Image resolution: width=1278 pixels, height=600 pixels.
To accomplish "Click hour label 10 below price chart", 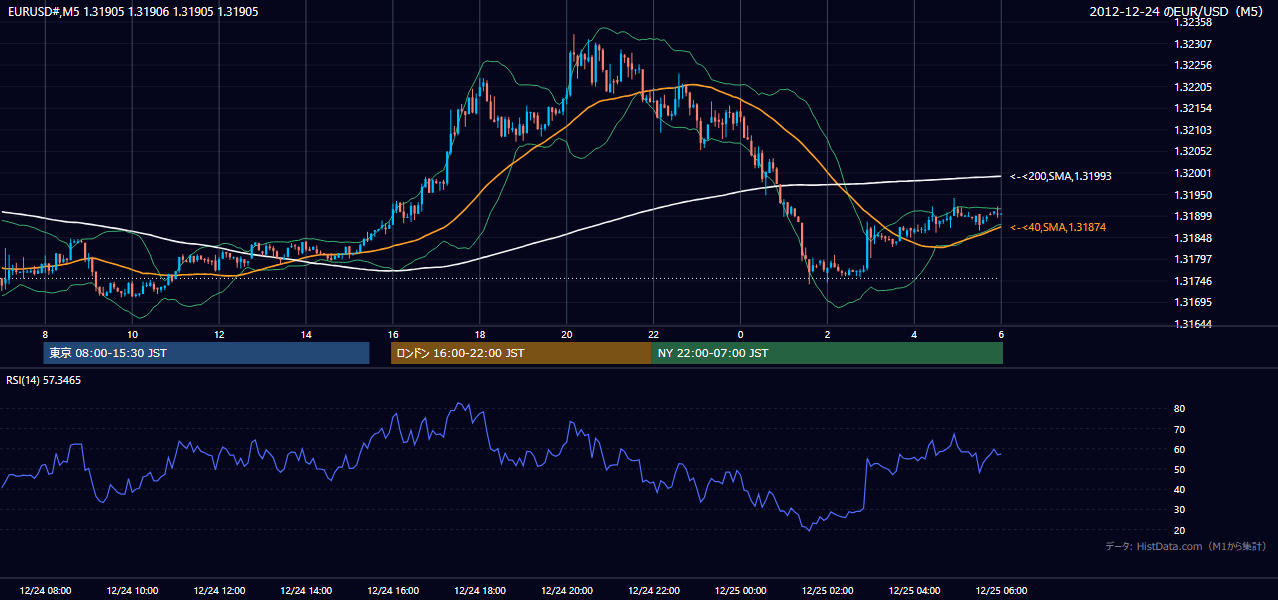I will coord(132,334).
